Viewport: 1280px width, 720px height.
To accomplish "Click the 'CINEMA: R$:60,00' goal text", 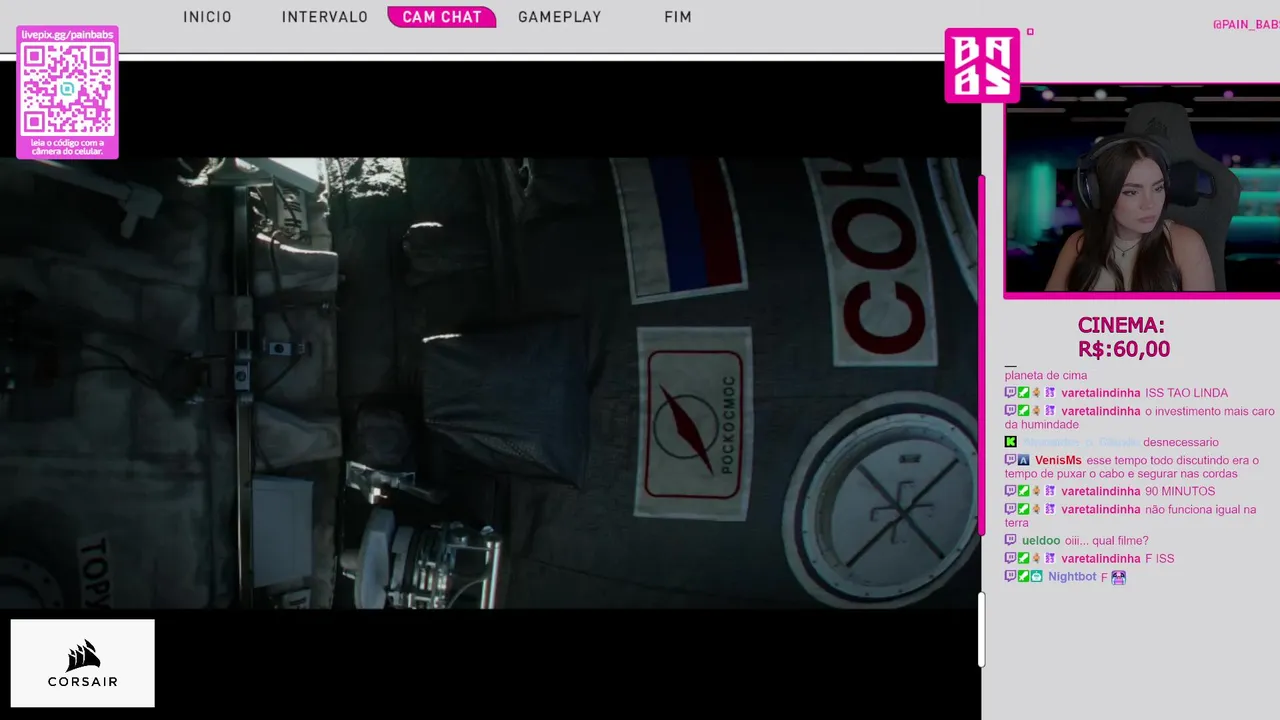I will click(x=1123, y=337).
